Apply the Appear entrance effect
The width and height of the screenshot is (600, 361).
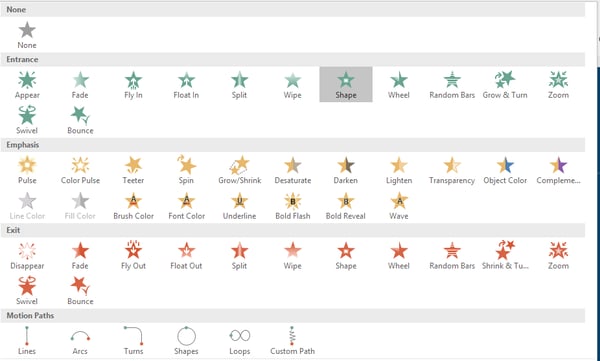coord(27,85)
